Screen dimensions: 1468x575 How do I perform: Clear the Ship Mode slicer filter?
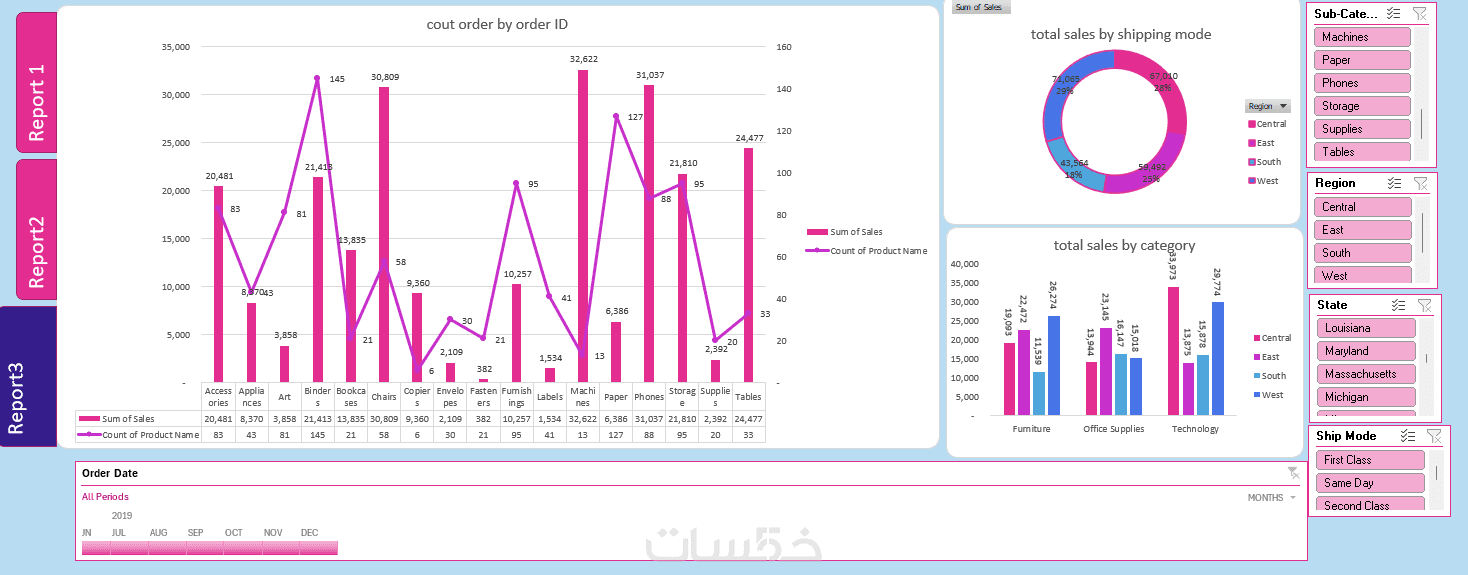[1434, 436]
